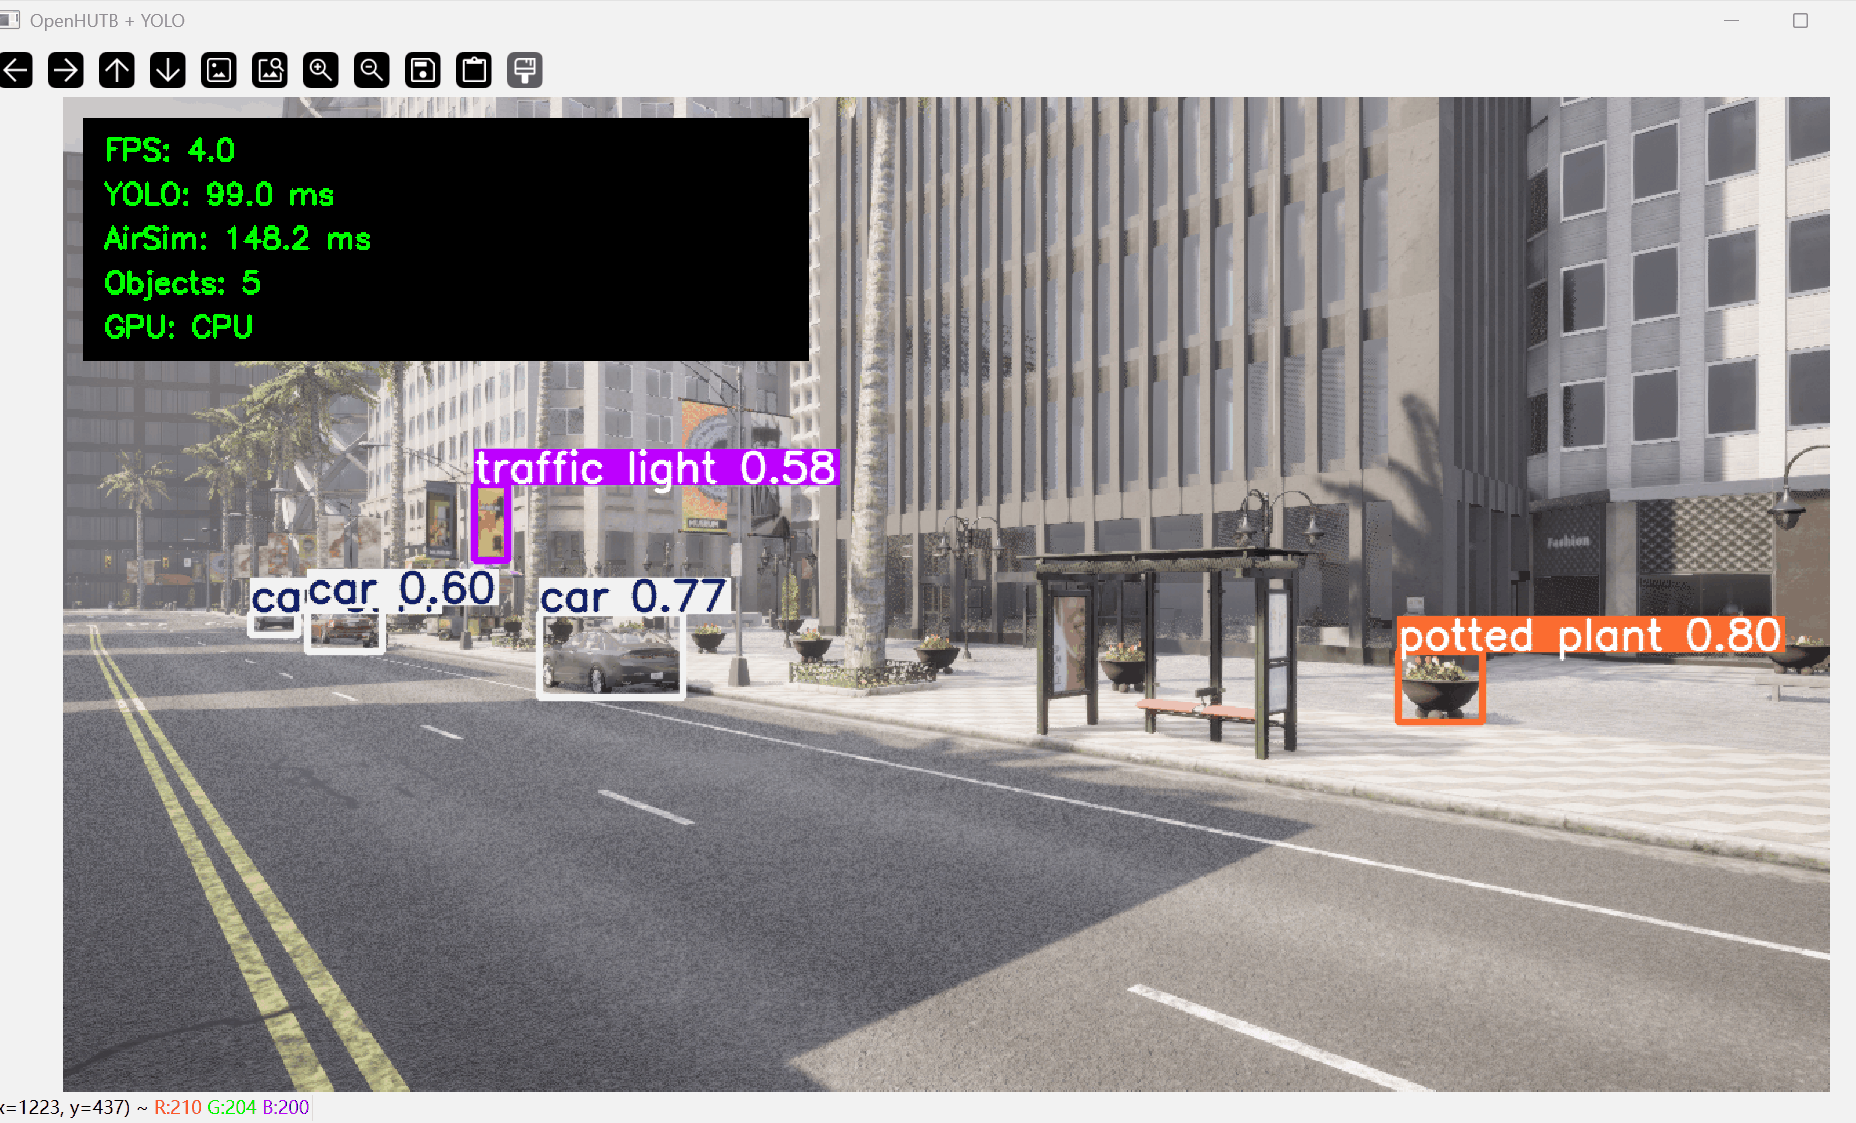Click the fit image to window icon
The image size is (1856, 1123).
(270, 70)
